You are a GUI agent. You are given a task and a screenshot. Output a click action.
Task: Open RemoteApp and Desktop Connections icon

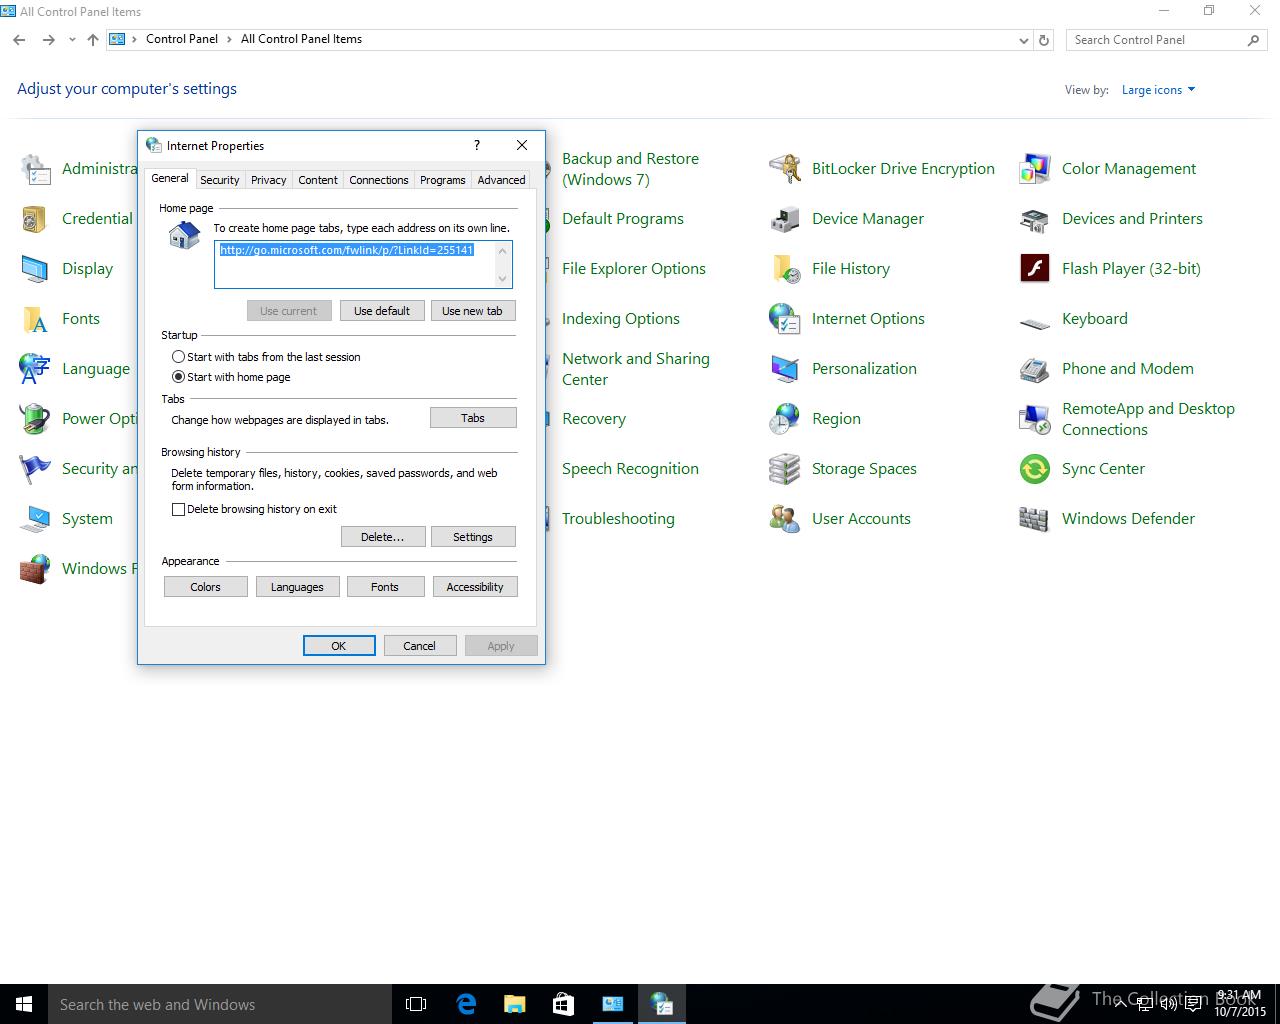(1035, 419)
